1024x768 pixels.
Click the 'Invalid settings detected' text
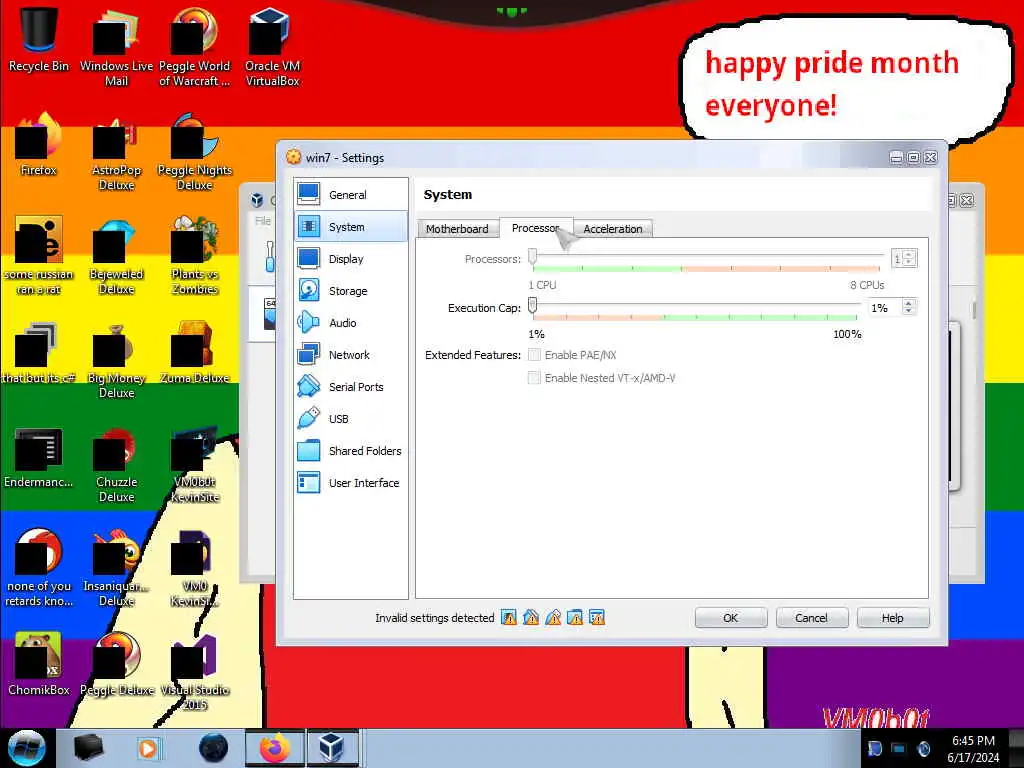pos(434,618)
